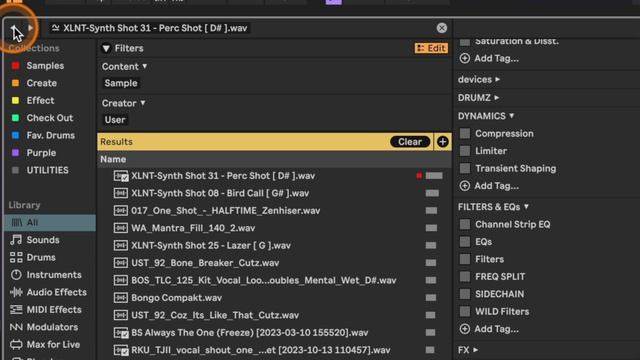This screenshot has width=640, height=360.
Task: Select the All library category
Action: (x=50, y=222)
